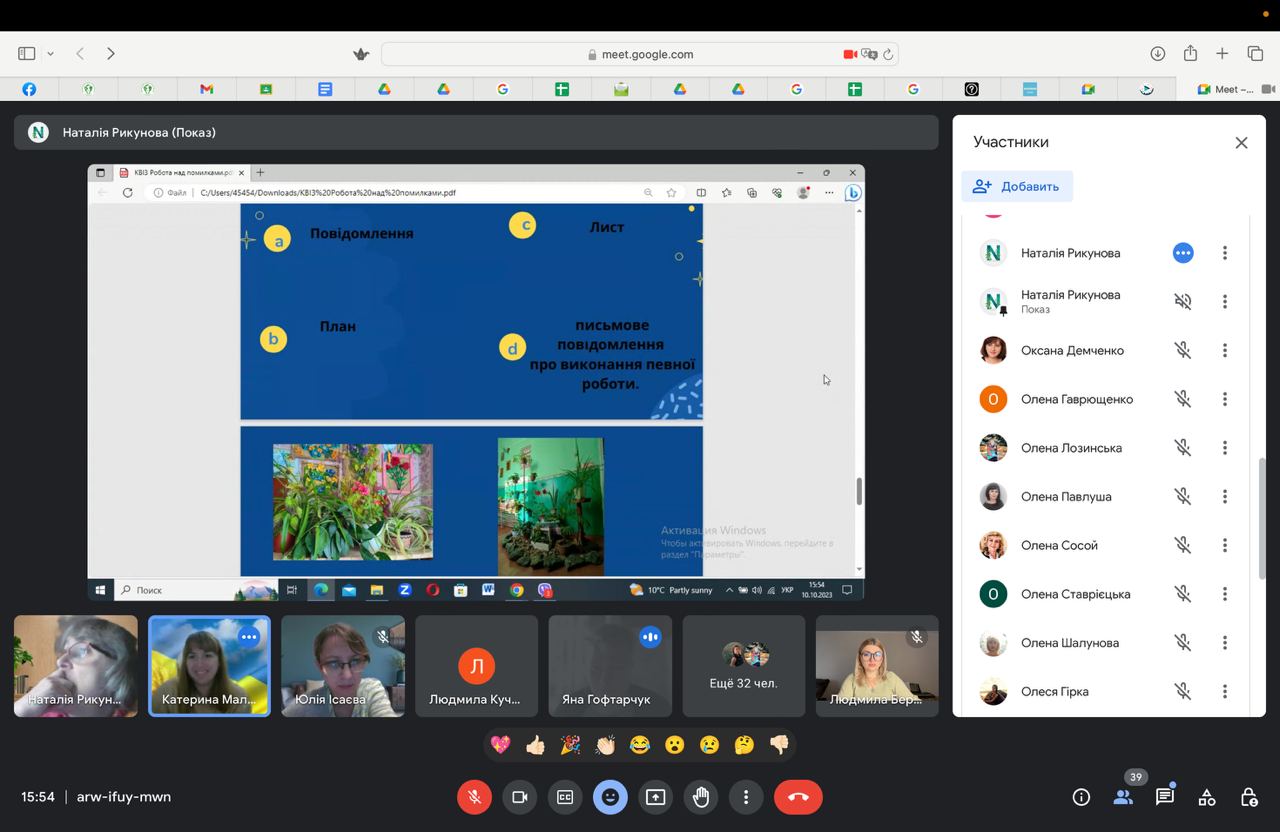Toggle the participants panel icon
Image resolution: width=1280 pixels, height=832 pixels.
pos(1123,797)
